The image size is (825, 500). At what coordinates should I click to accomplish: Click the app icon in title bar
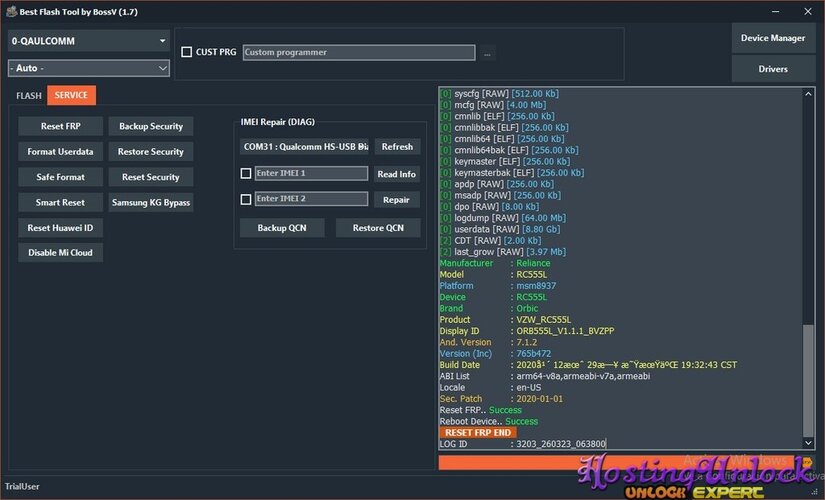click(x=9, y=10)
